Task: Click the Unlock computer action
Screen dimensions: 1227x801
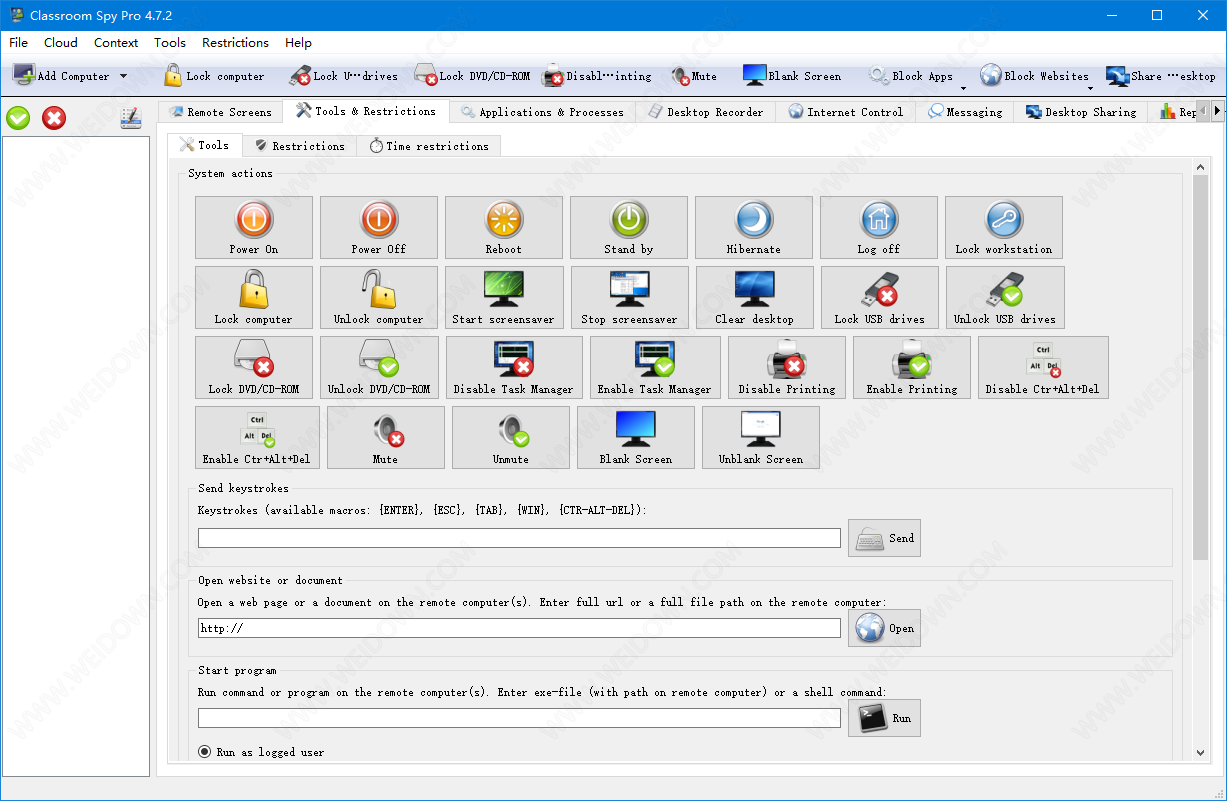Action: [x=379, y=297]
